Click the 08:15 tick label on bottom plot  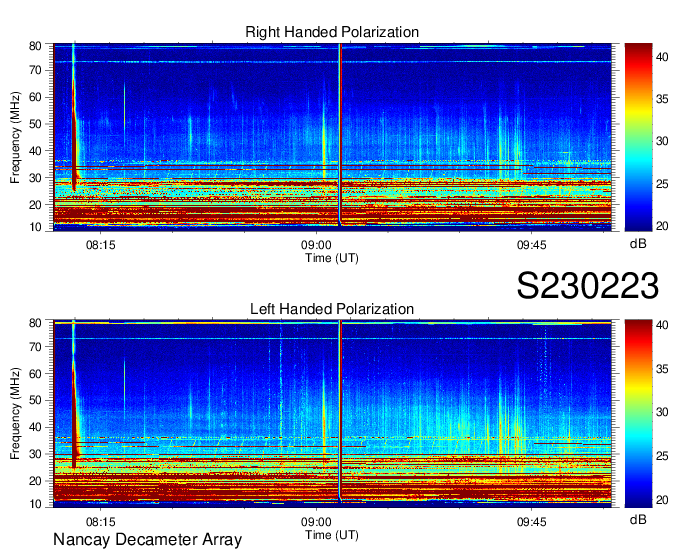pyautogui.click(x=101, y=522)
